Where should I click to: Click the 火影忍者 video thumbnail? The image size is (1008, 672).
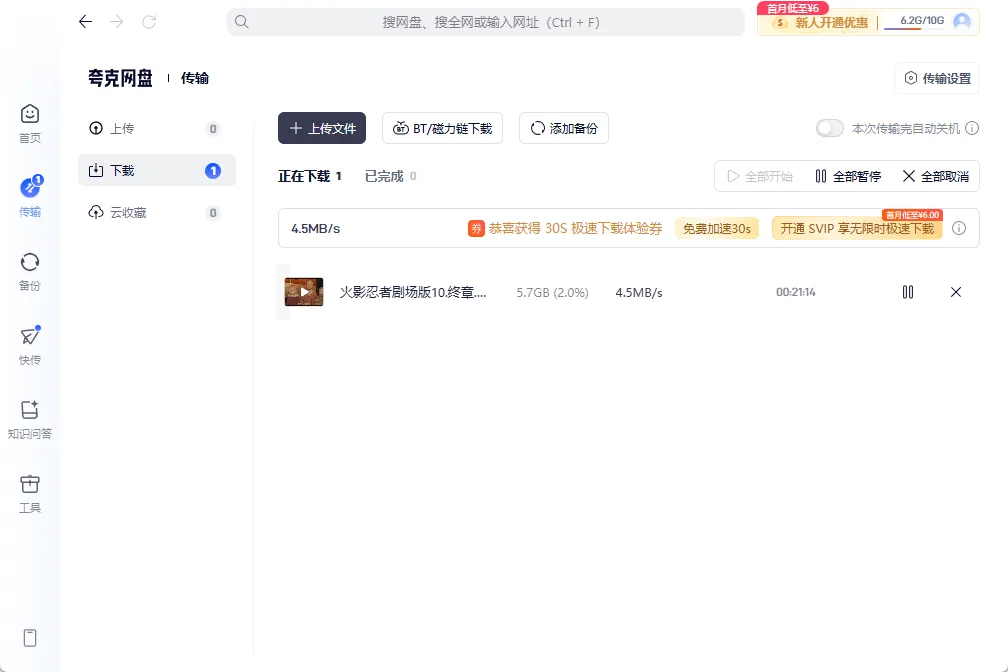point(304,292)
